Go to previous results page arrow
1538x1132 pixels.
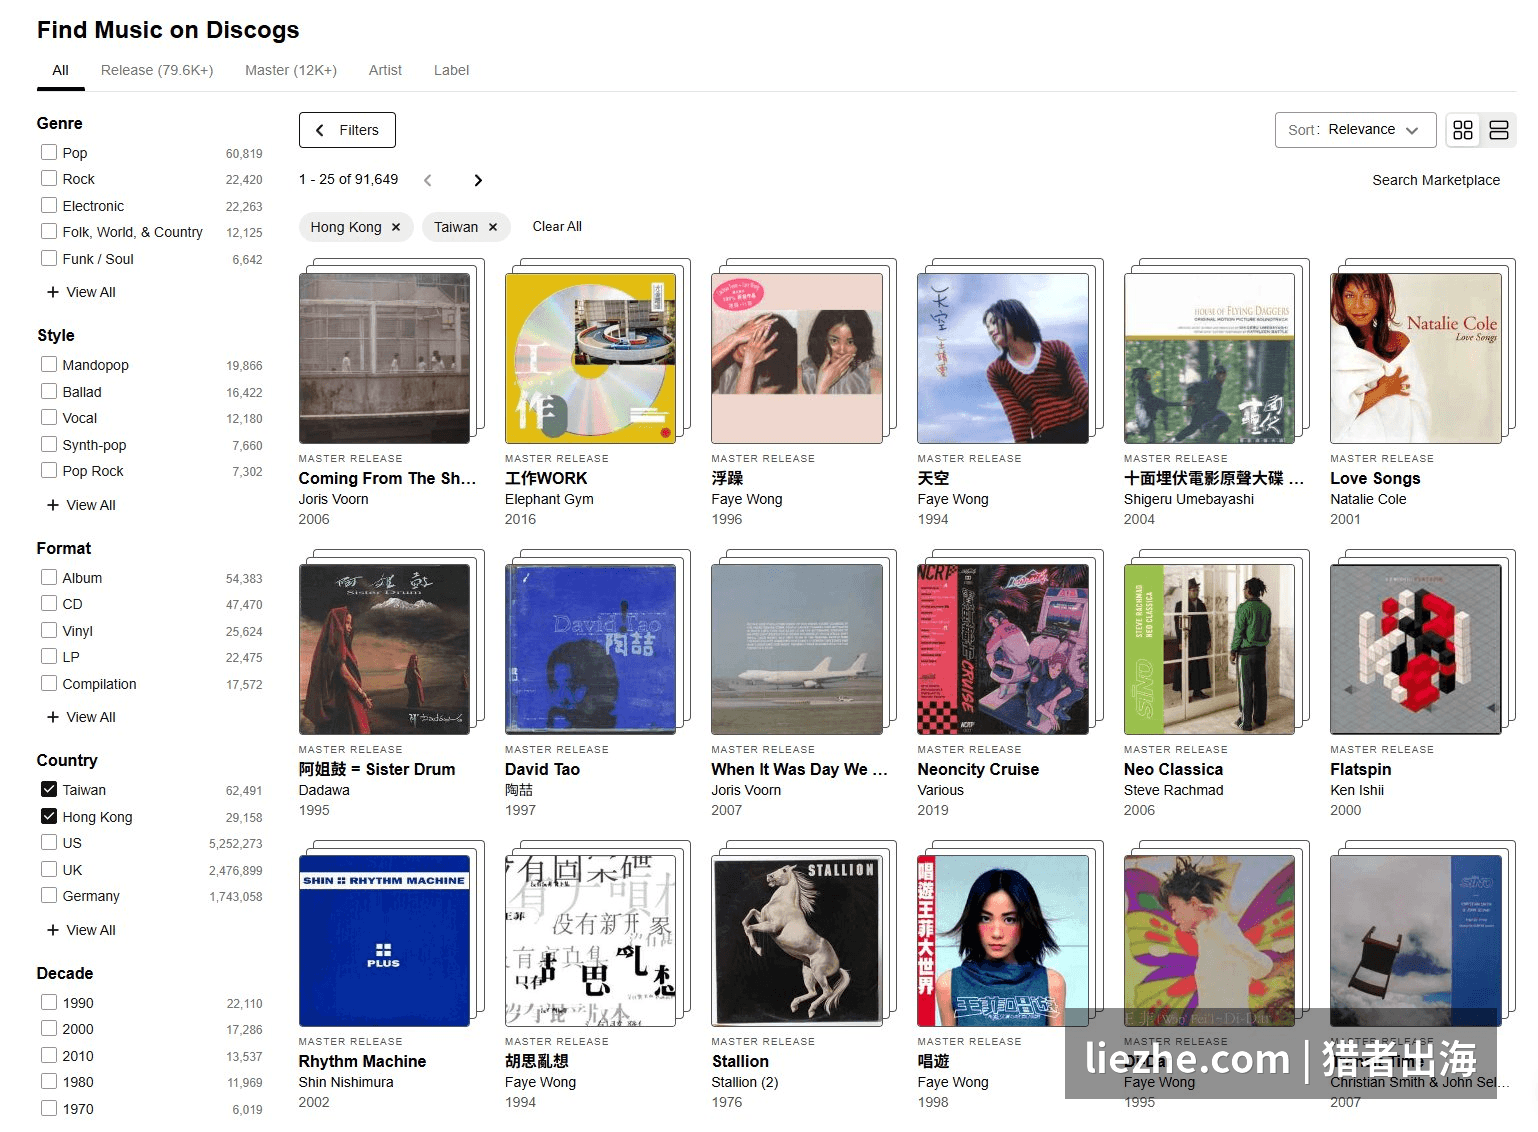[x=428, y=180]
